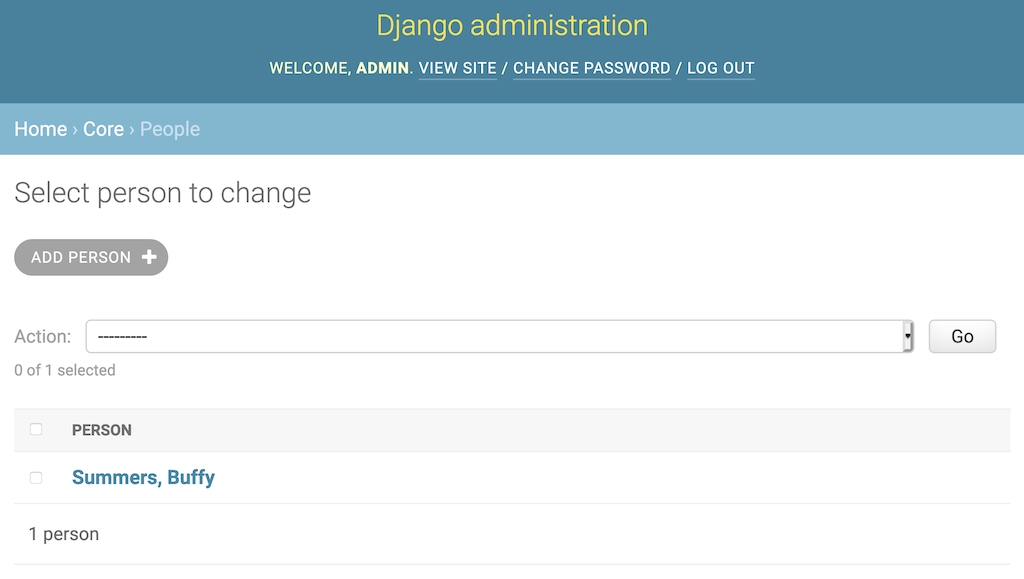This screenshot has height=579, width=1024.
Task: Click the View Site link
Action: click(457, 68)
